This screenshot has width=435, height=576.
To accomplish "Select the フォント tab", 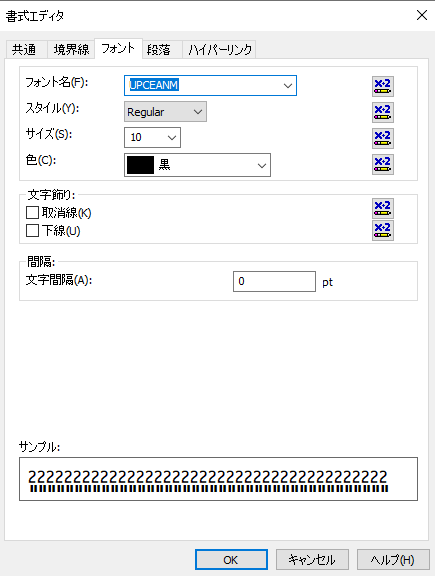I will click(118, 48).
